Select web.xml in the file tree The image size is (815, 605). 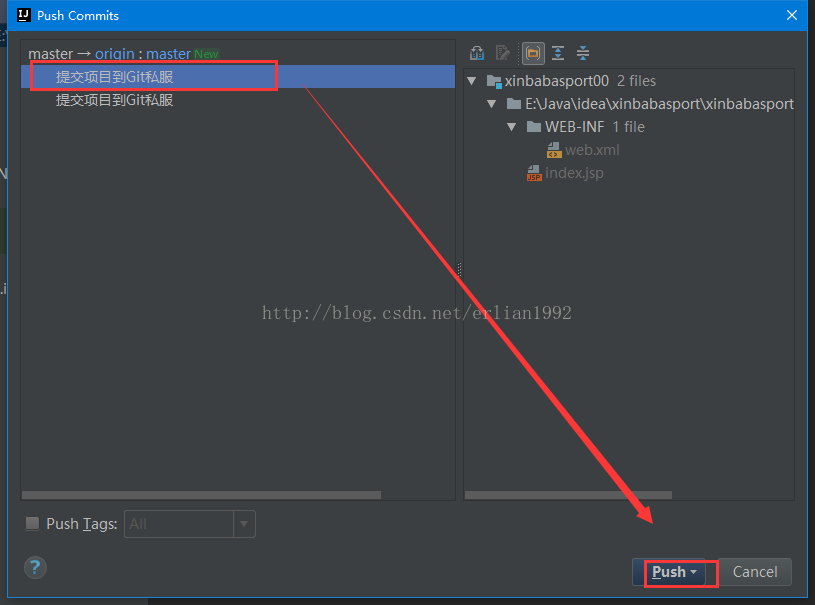click(x=592, y=150)
